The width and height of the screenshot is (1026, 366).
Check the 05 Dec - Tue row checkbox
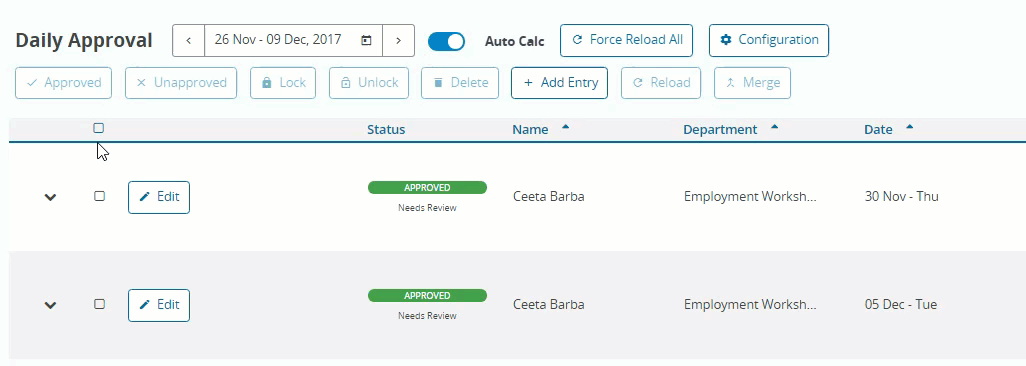click(x=99, y=304)
